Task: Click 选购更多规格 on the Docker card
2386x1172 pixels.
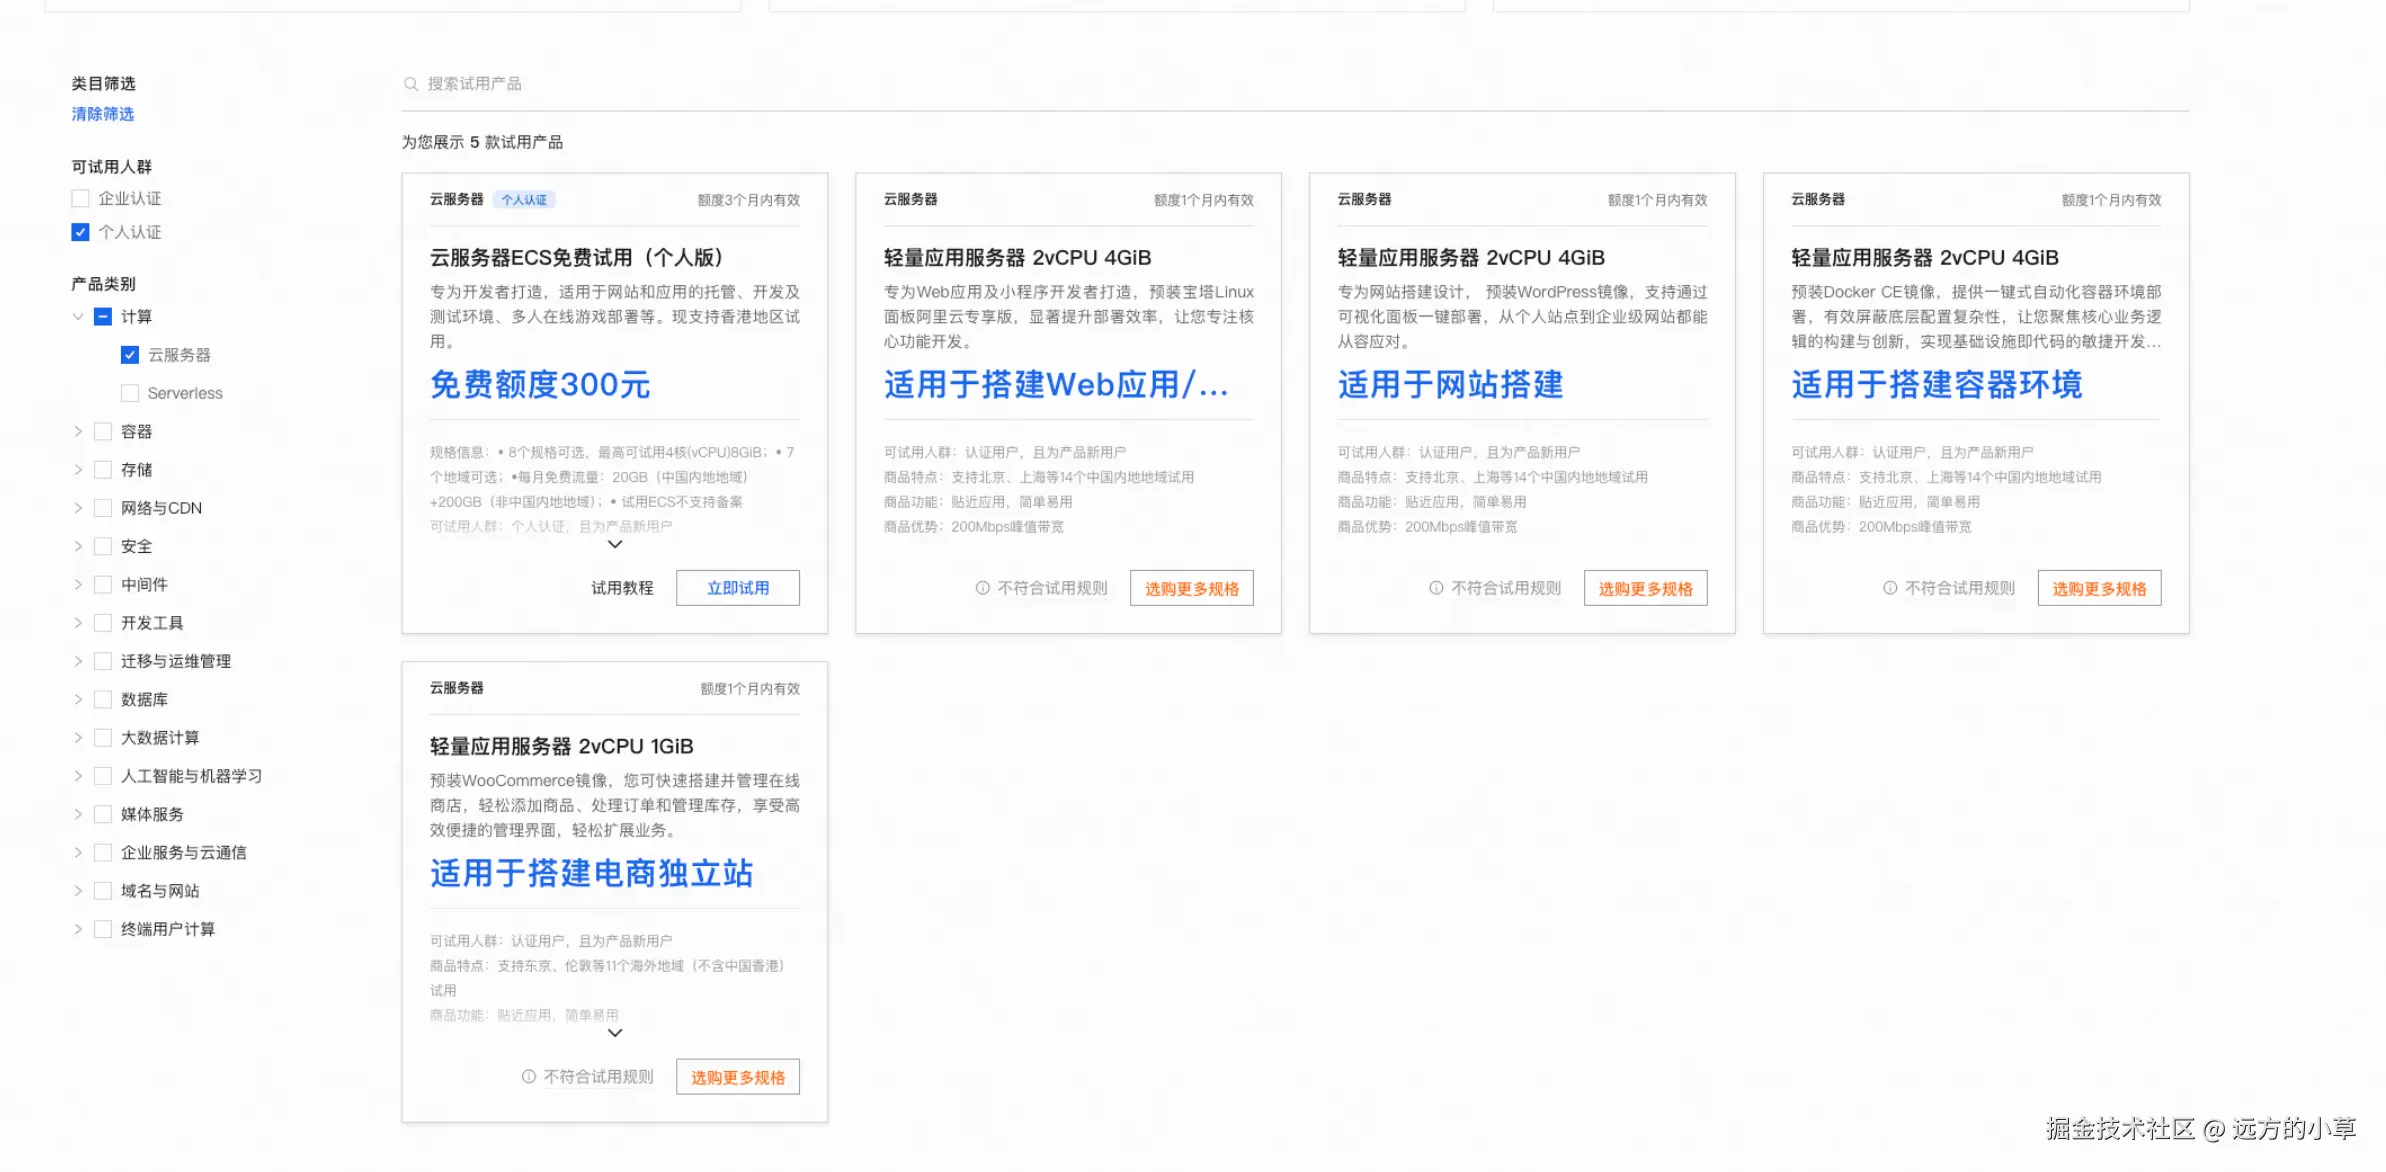Action: (x=2099, y=588)
